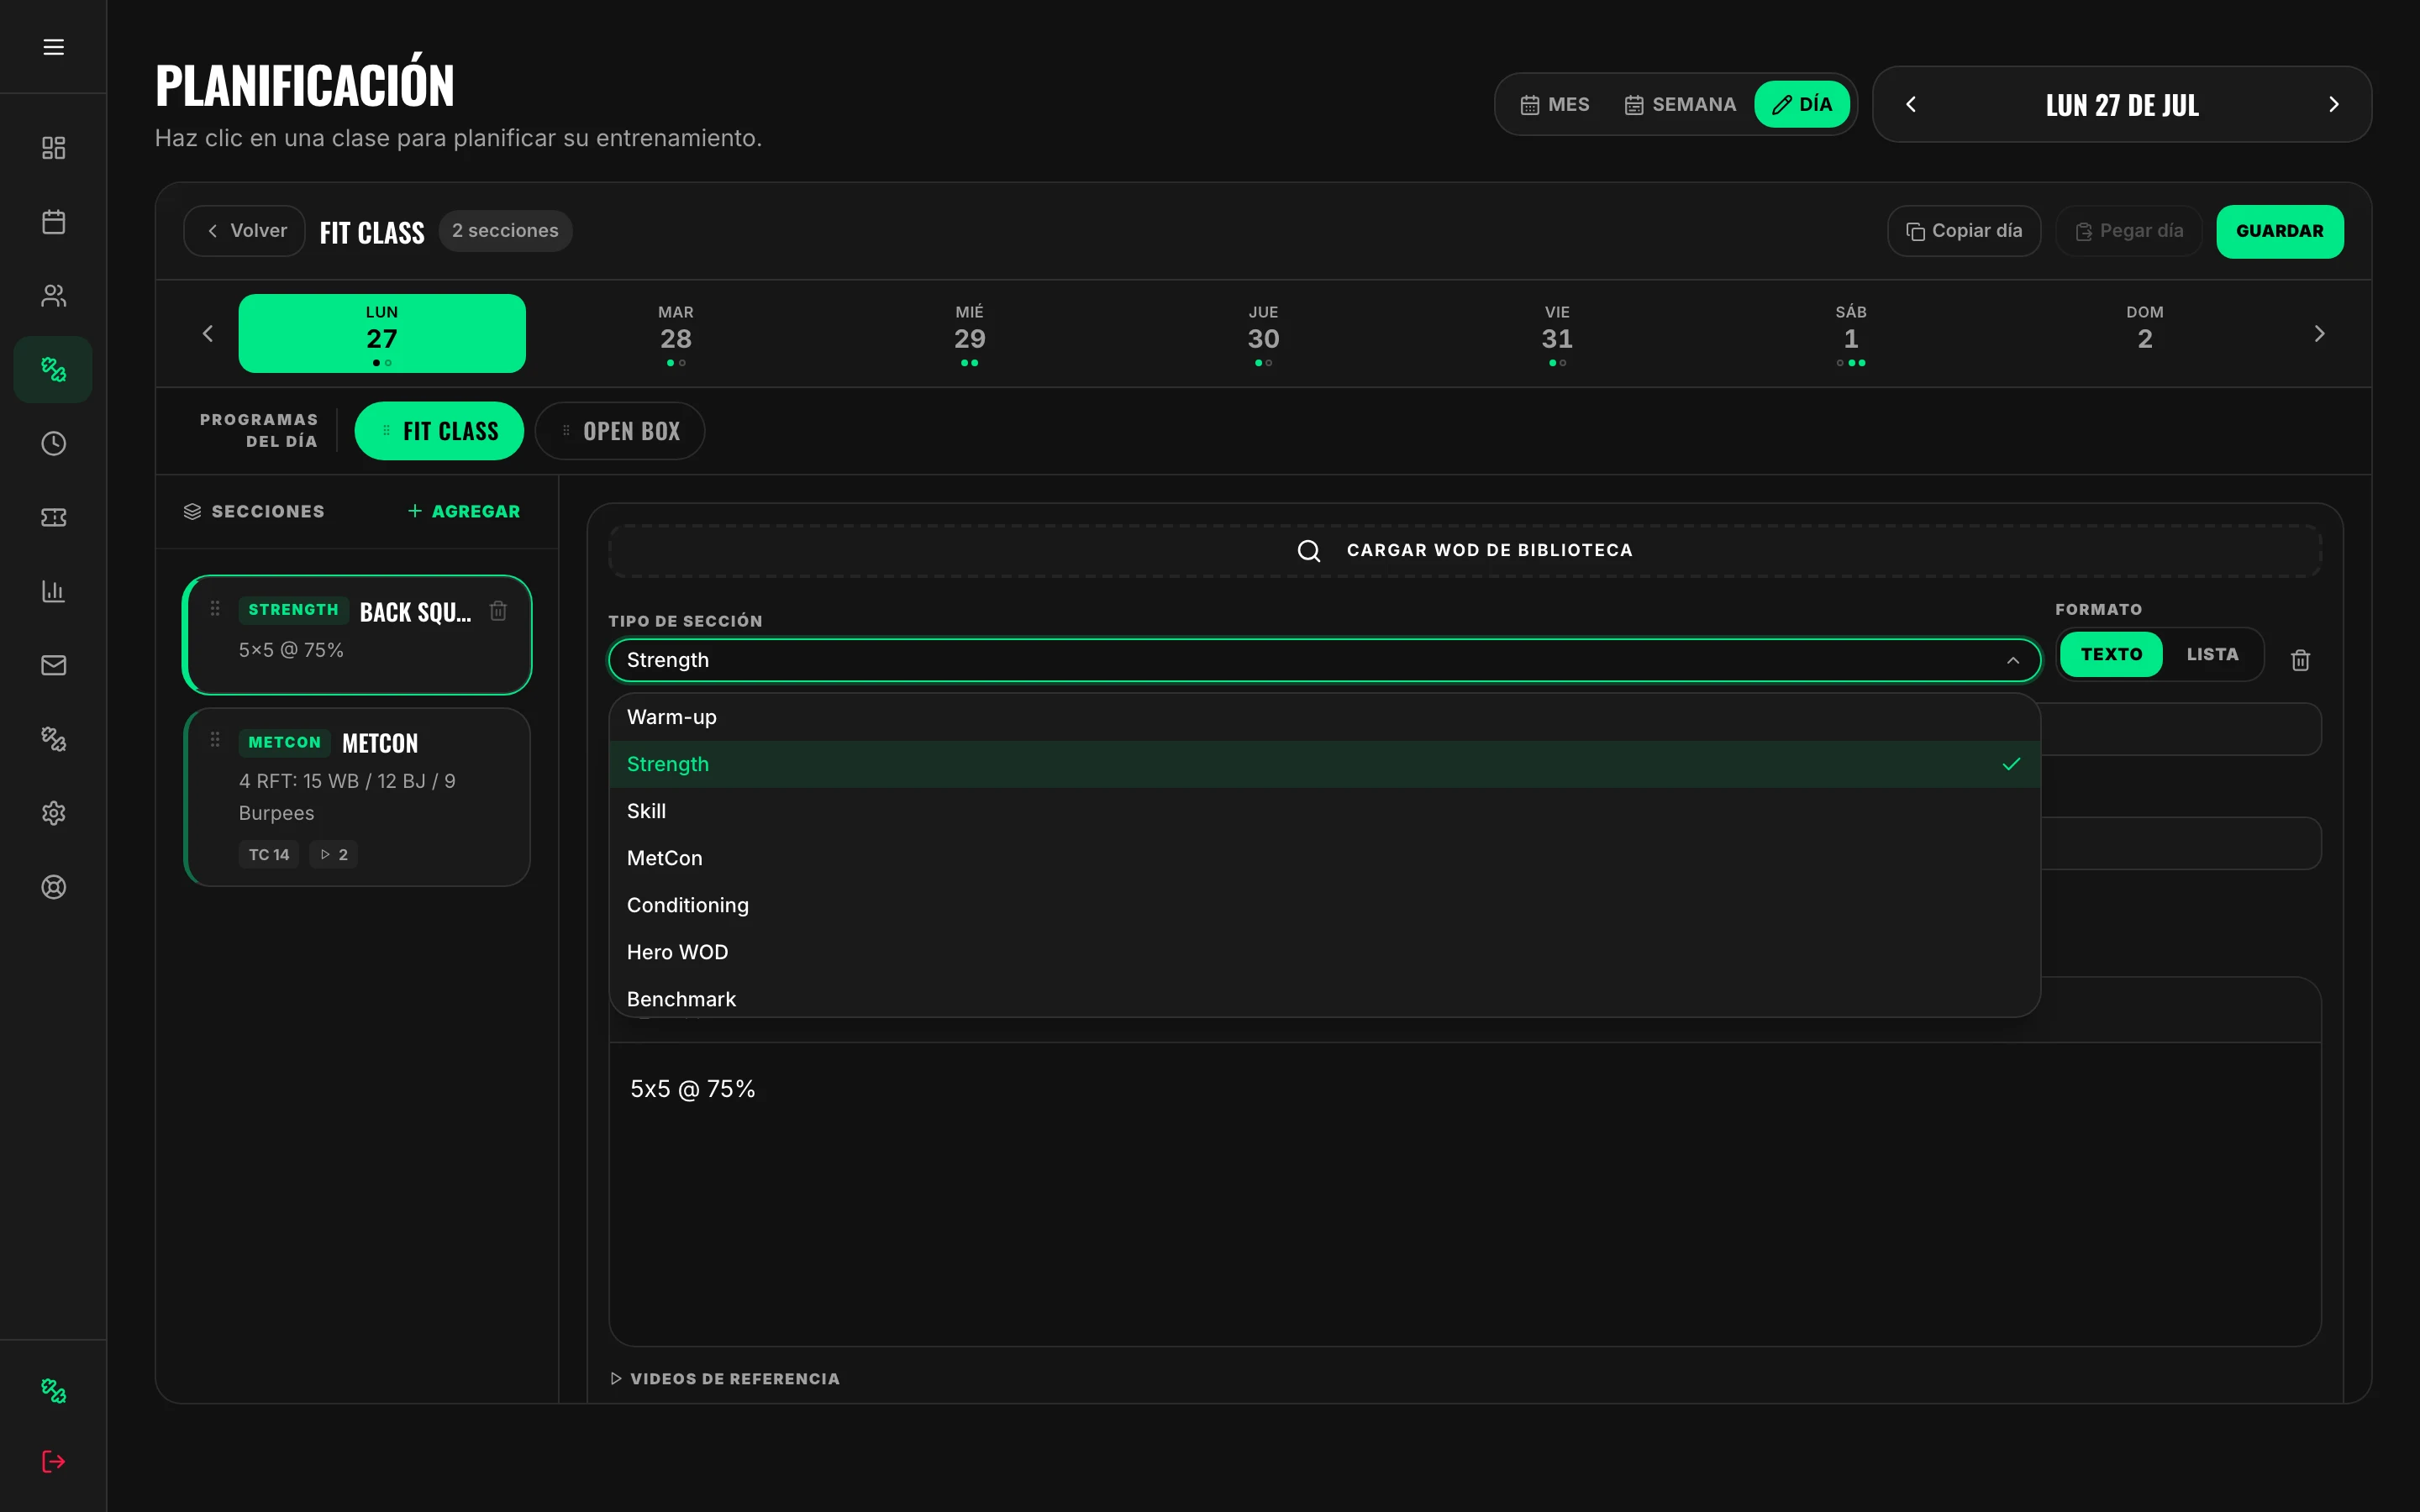This screenshot has height=1512, width=2420.
Task: Choose the Warm-up option
Action: [1324, 717]
